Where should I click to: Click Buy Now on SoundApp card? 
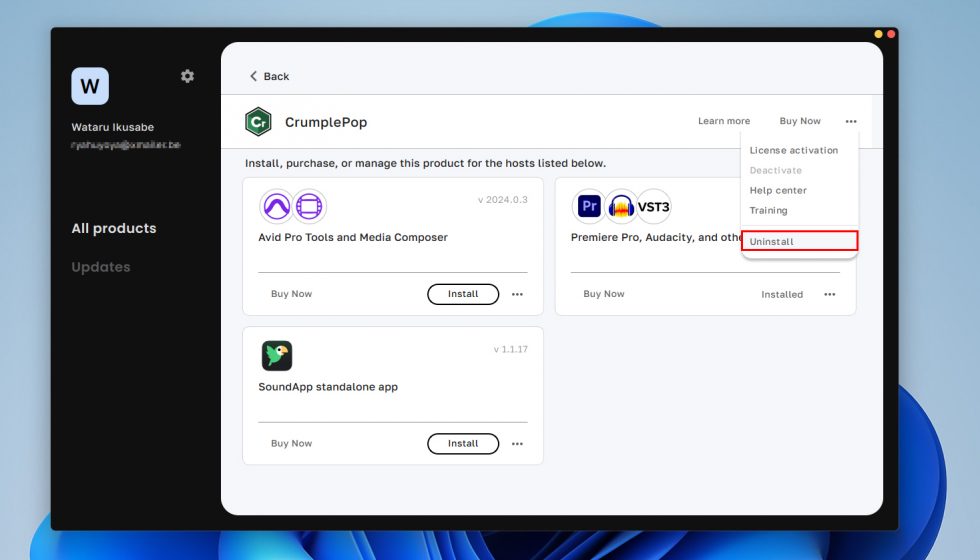click(291, 443)
